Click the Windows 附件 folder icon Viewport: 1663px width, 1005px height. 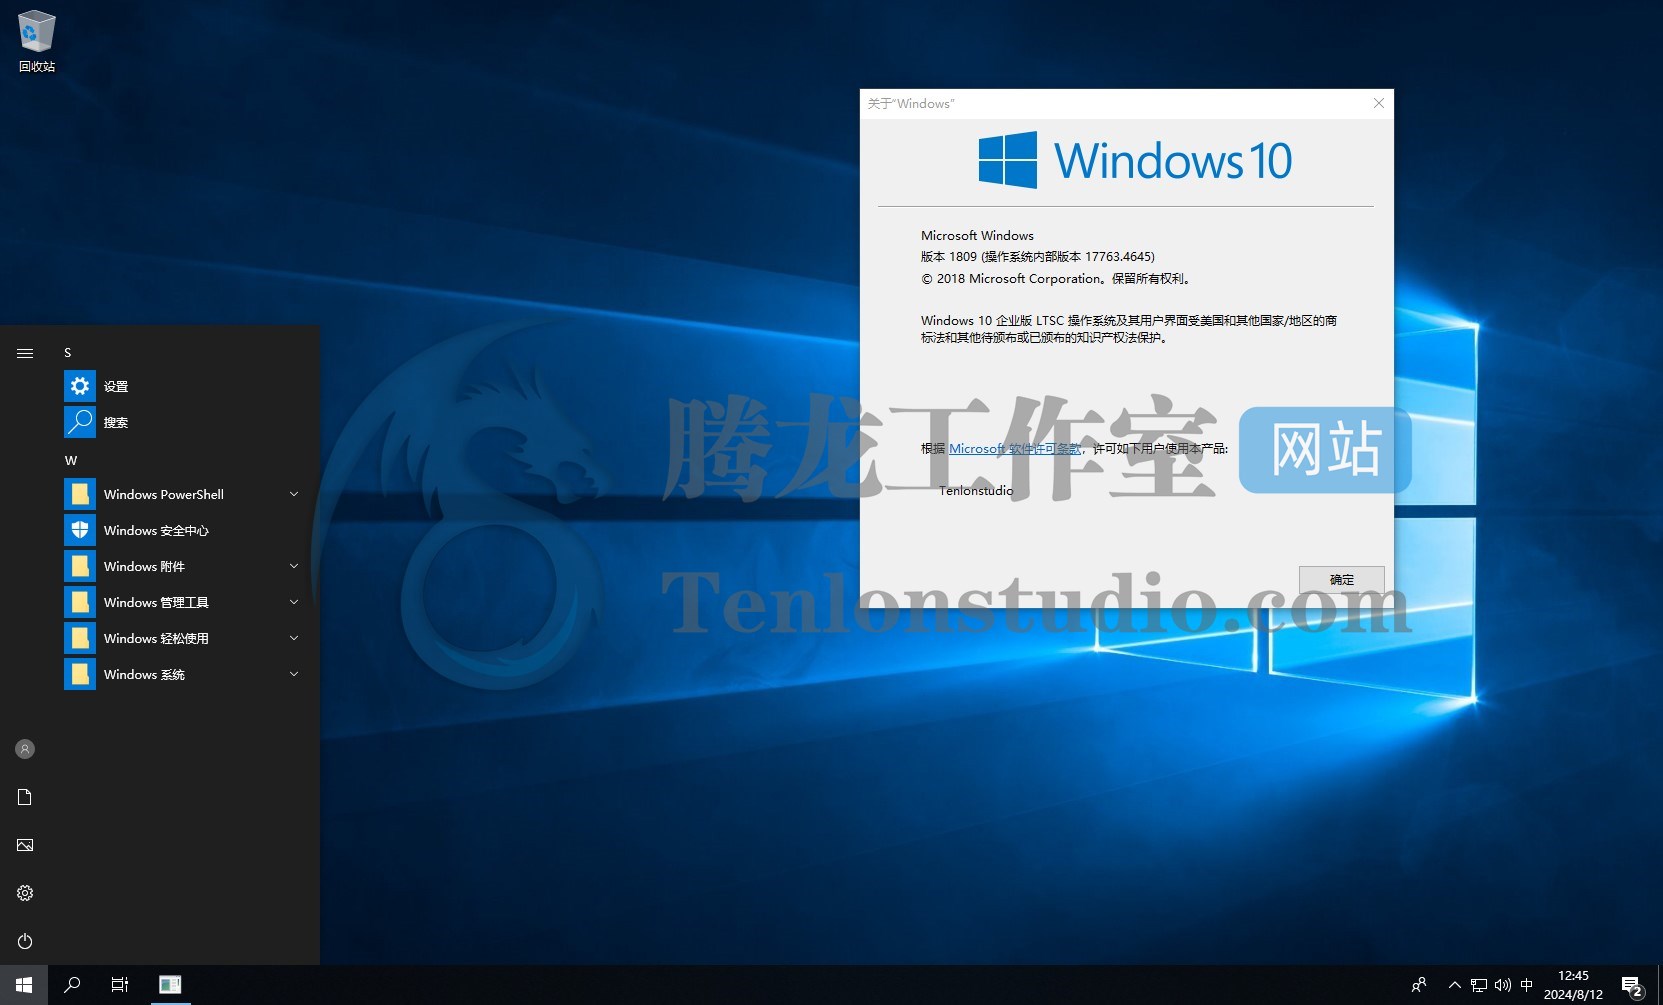[80, 566]
